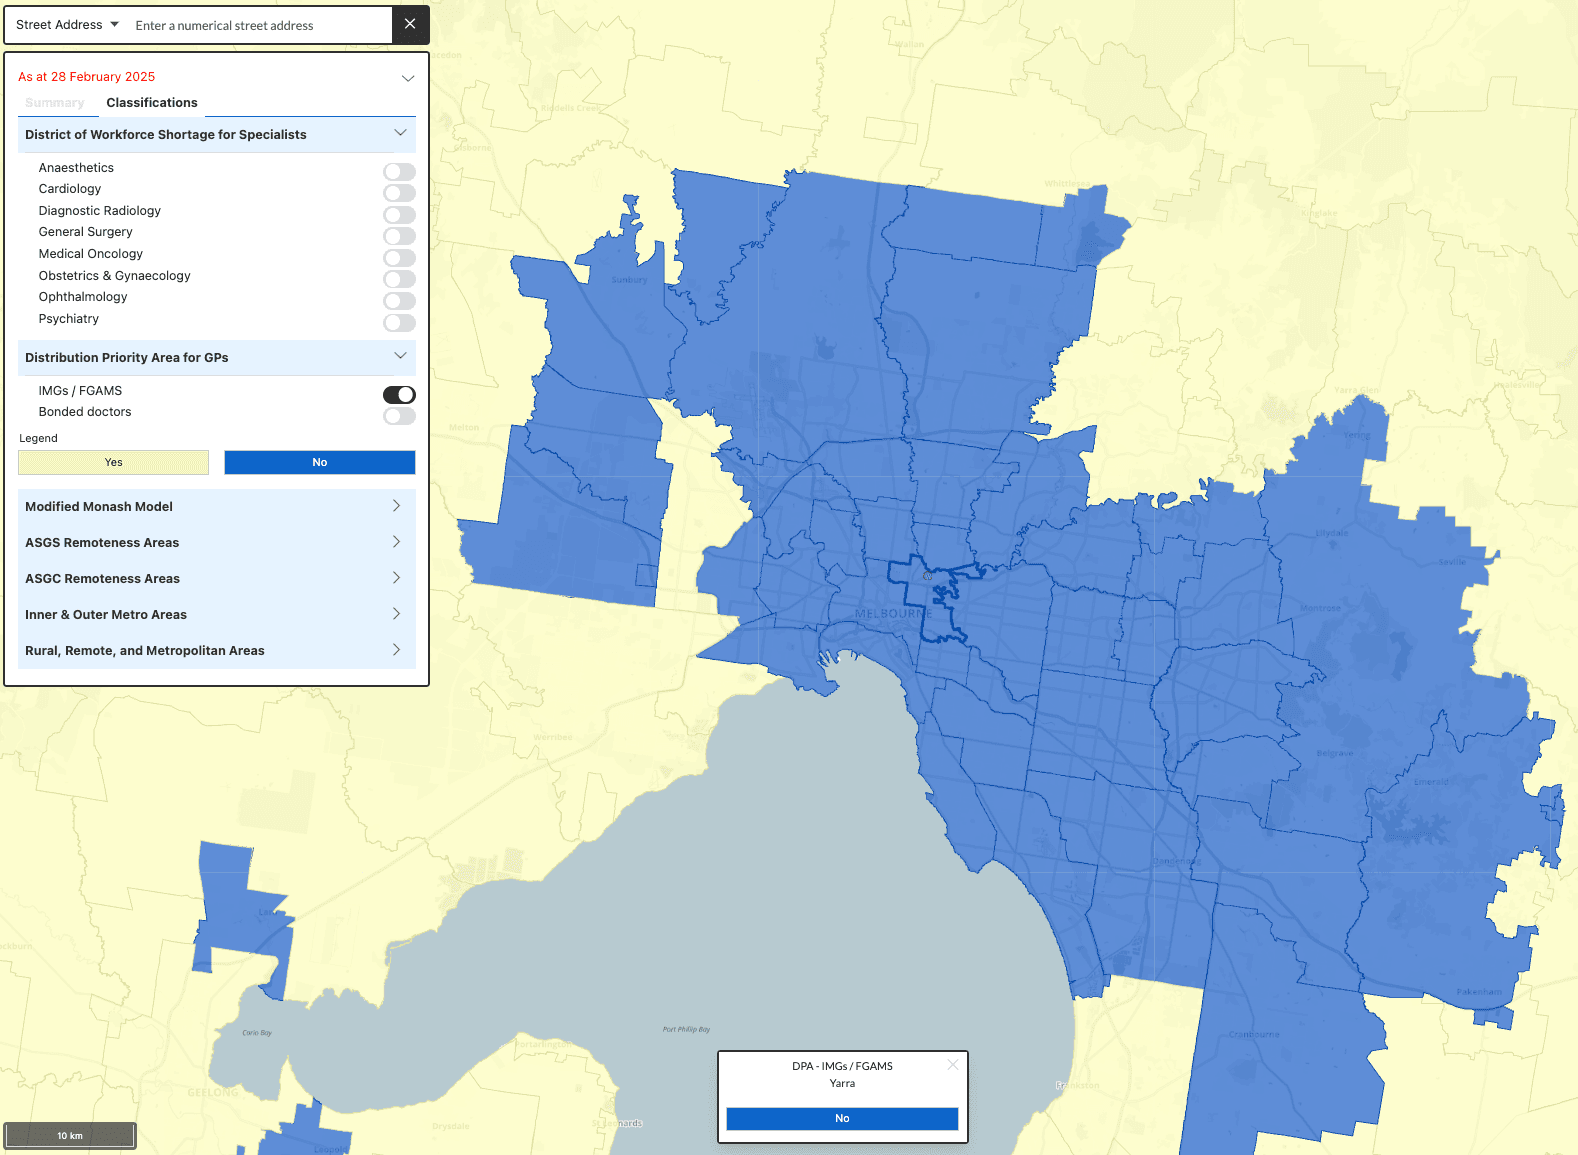Collapse Distribution Priority Area for GPs section
Viewport: 1578px width, 1155px height.
point(400,357)
